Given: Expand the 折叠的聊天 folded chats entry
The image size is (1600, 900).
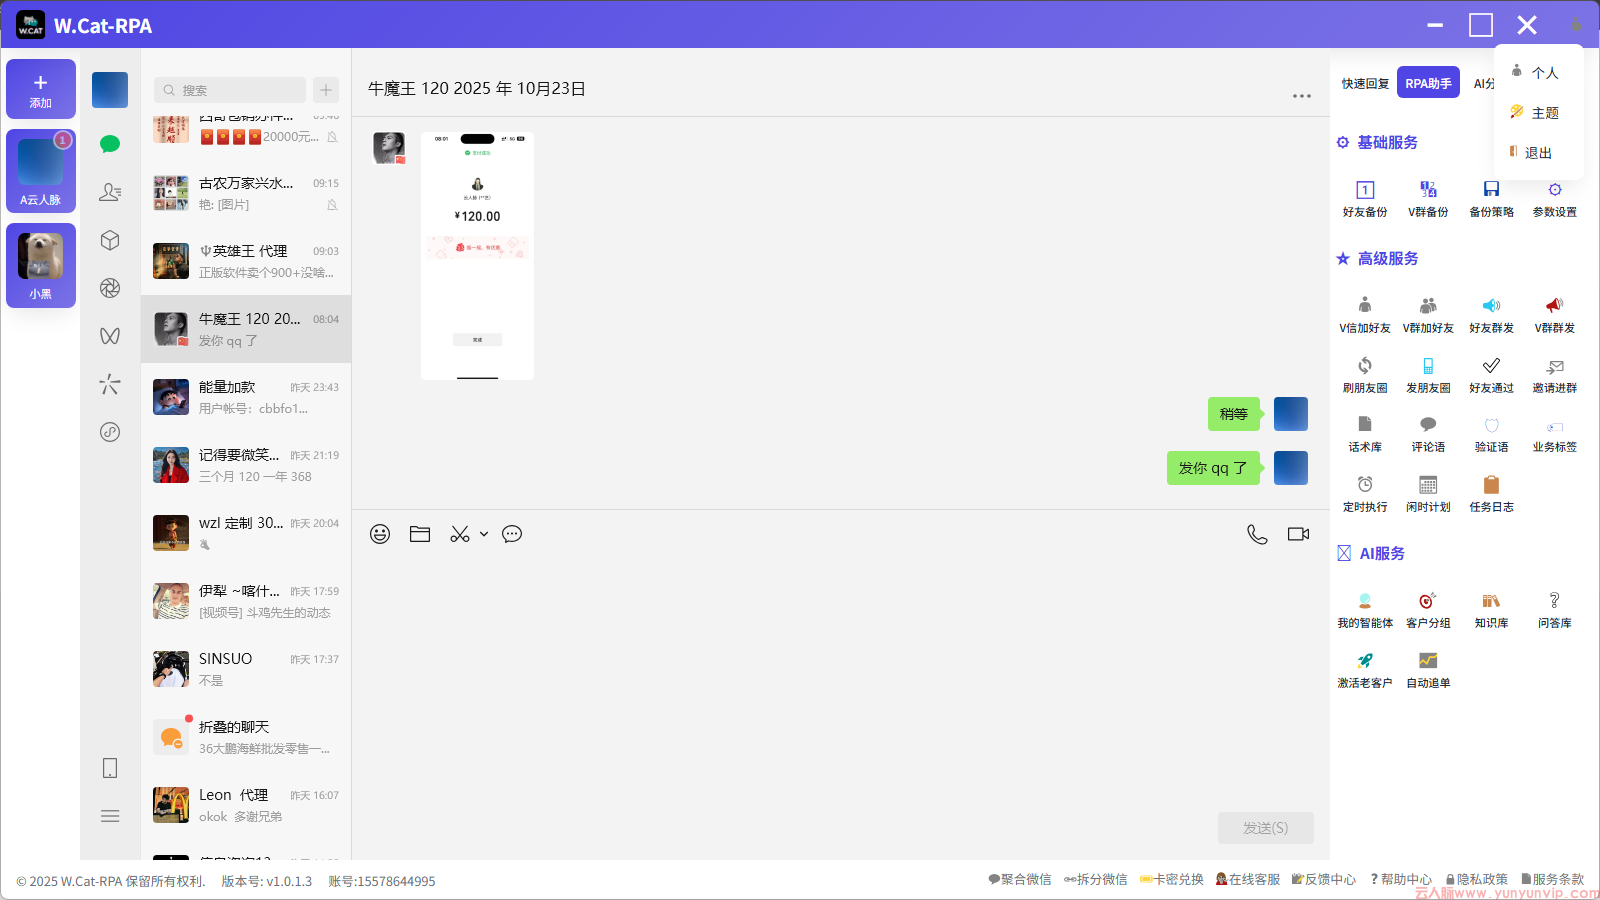Looking at the screenshot, I should click(246, 737).
